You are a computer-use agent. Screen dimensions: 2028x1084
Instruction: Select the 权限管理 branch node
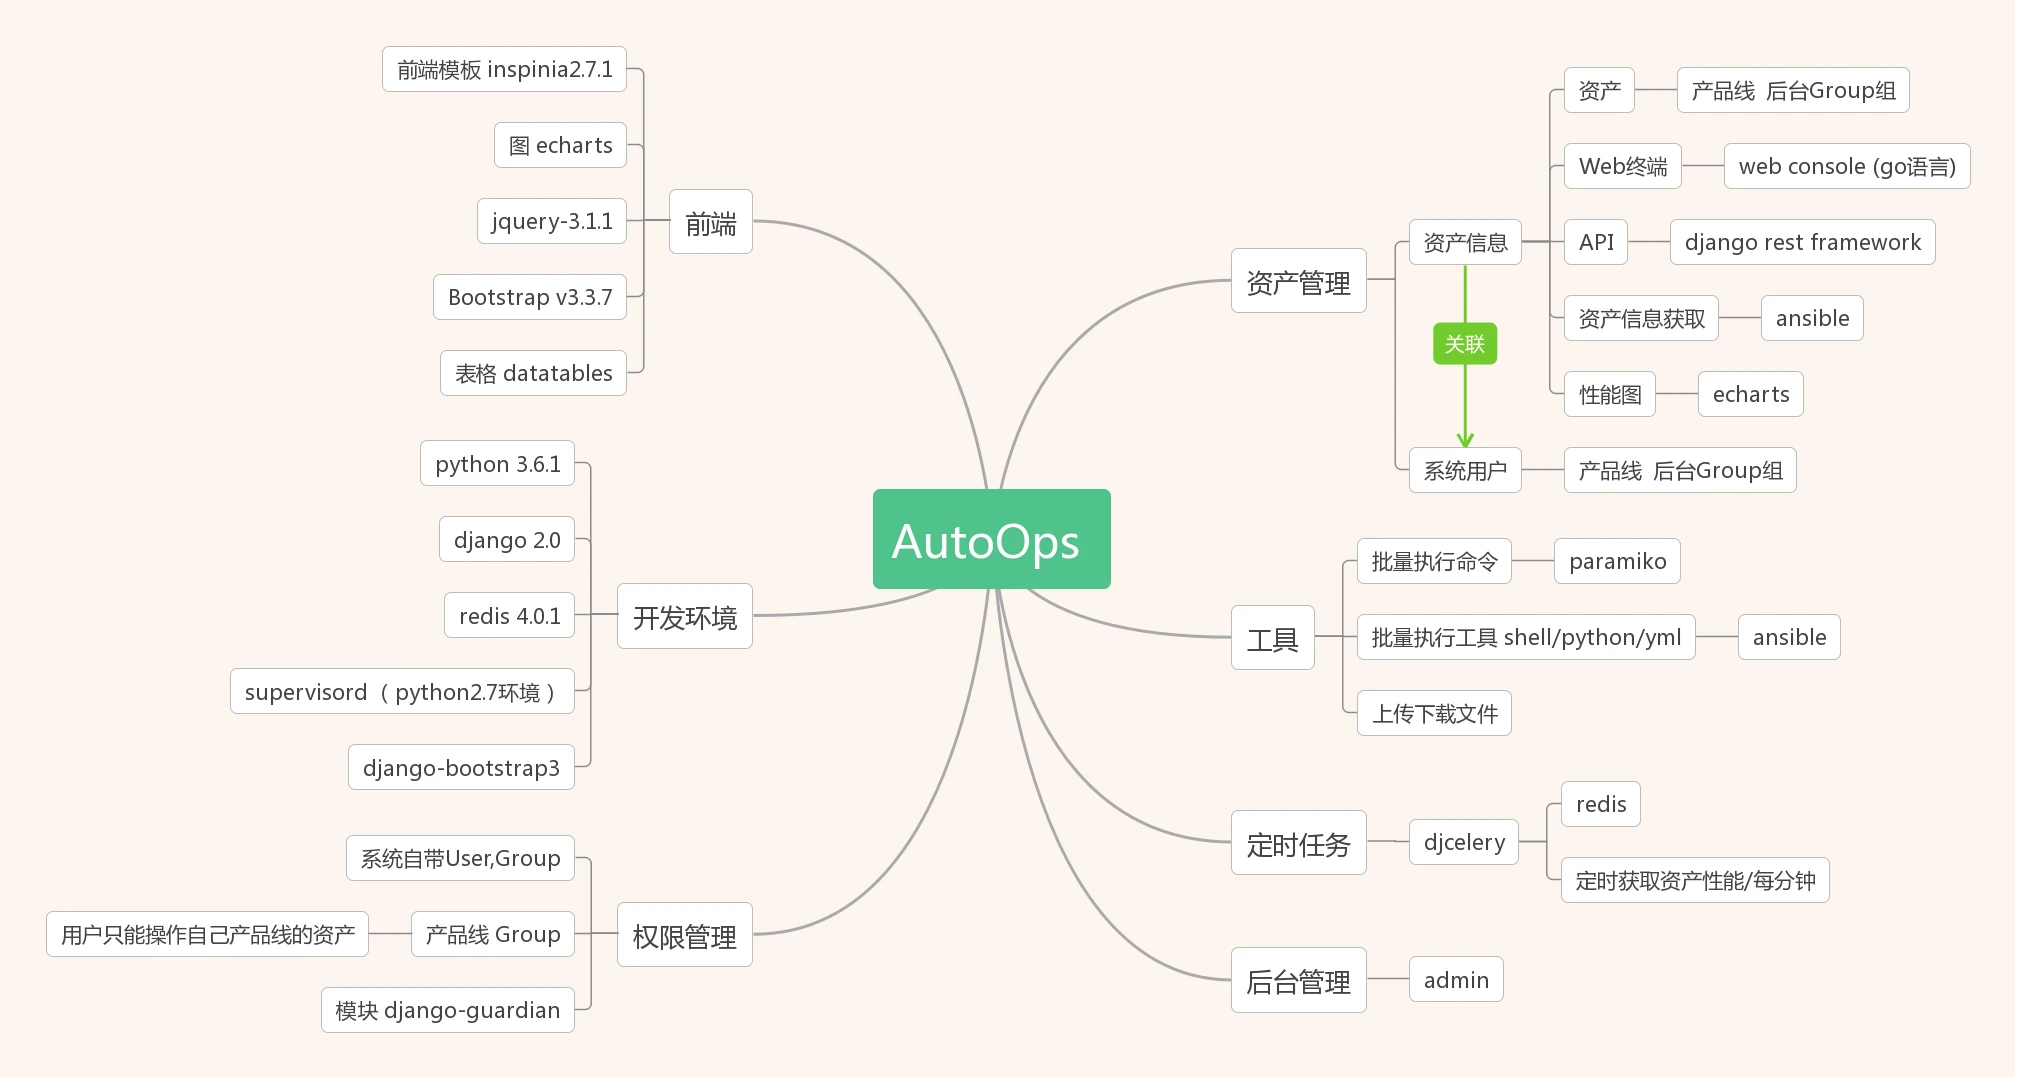pos(685,935)
